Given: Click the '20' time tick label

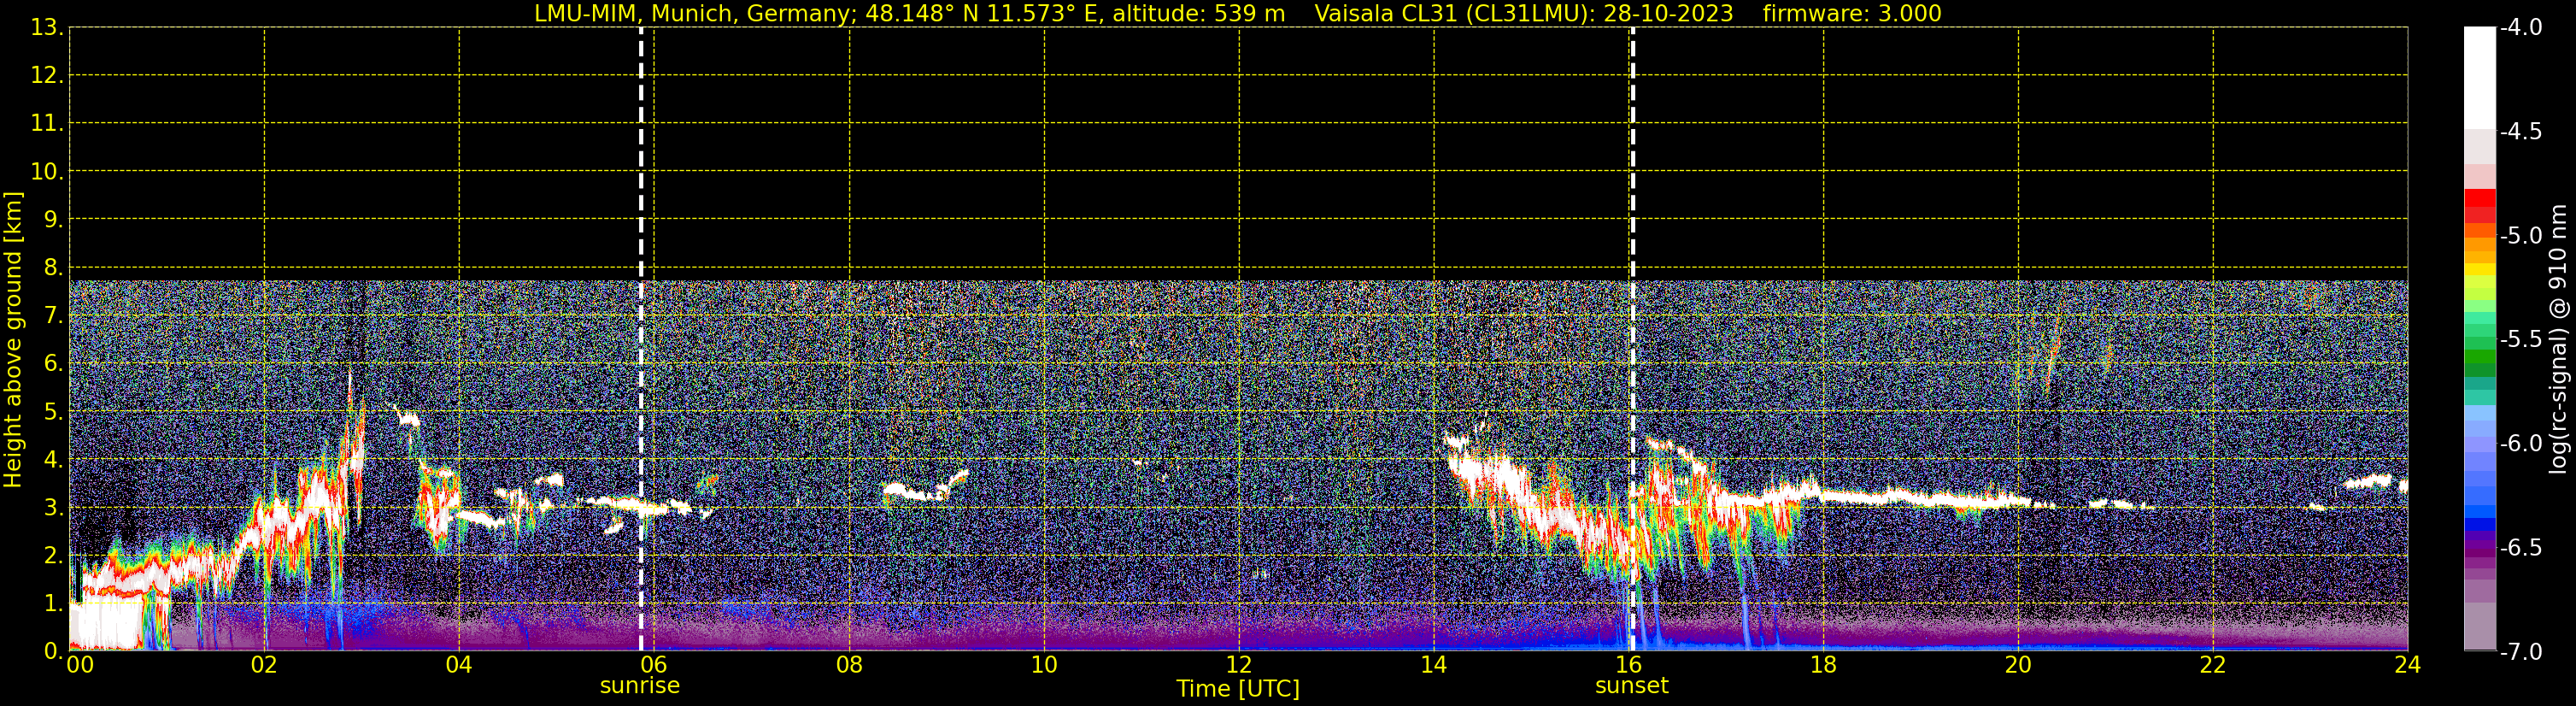Looking at the screenshot, I should (x=2018, y=665).
